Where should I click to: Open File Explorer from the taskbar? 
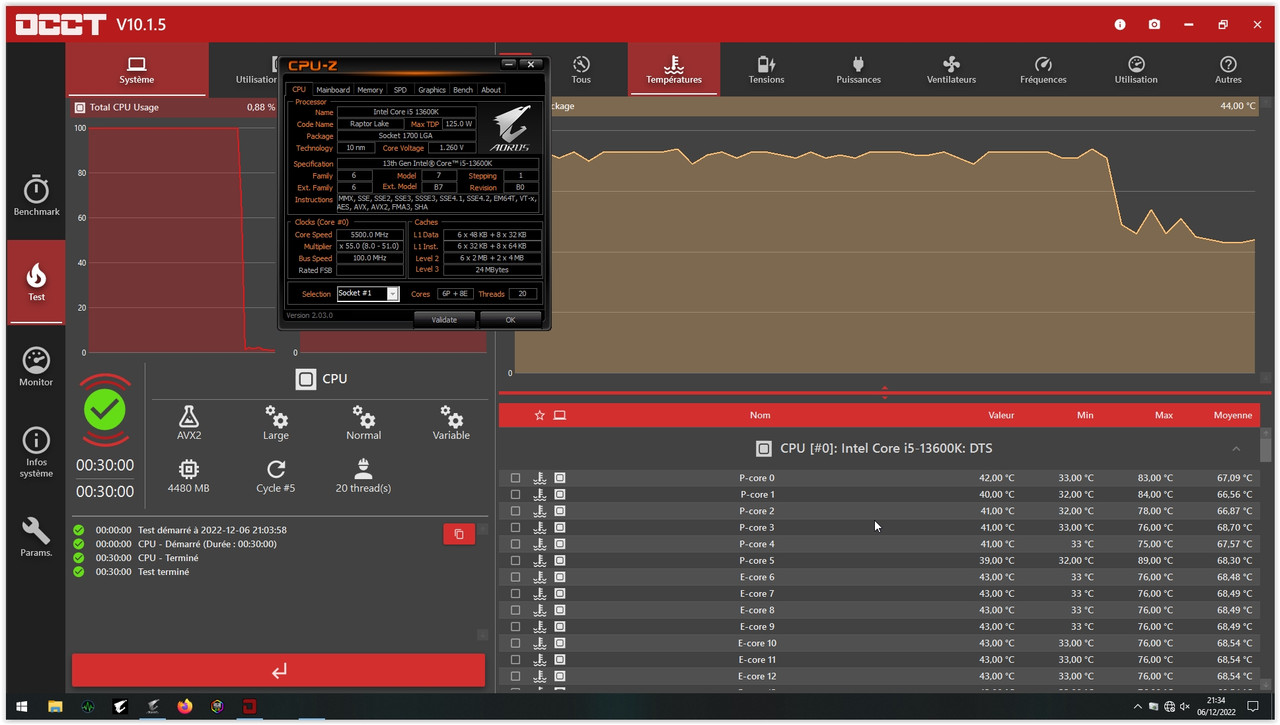[x=55, y=706]
